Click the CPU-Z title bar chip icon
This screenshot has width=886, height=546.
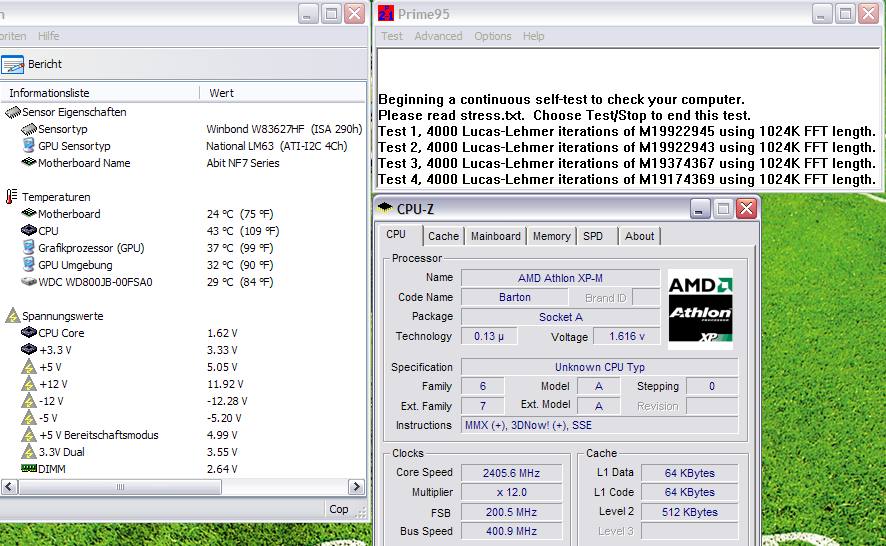385,207
